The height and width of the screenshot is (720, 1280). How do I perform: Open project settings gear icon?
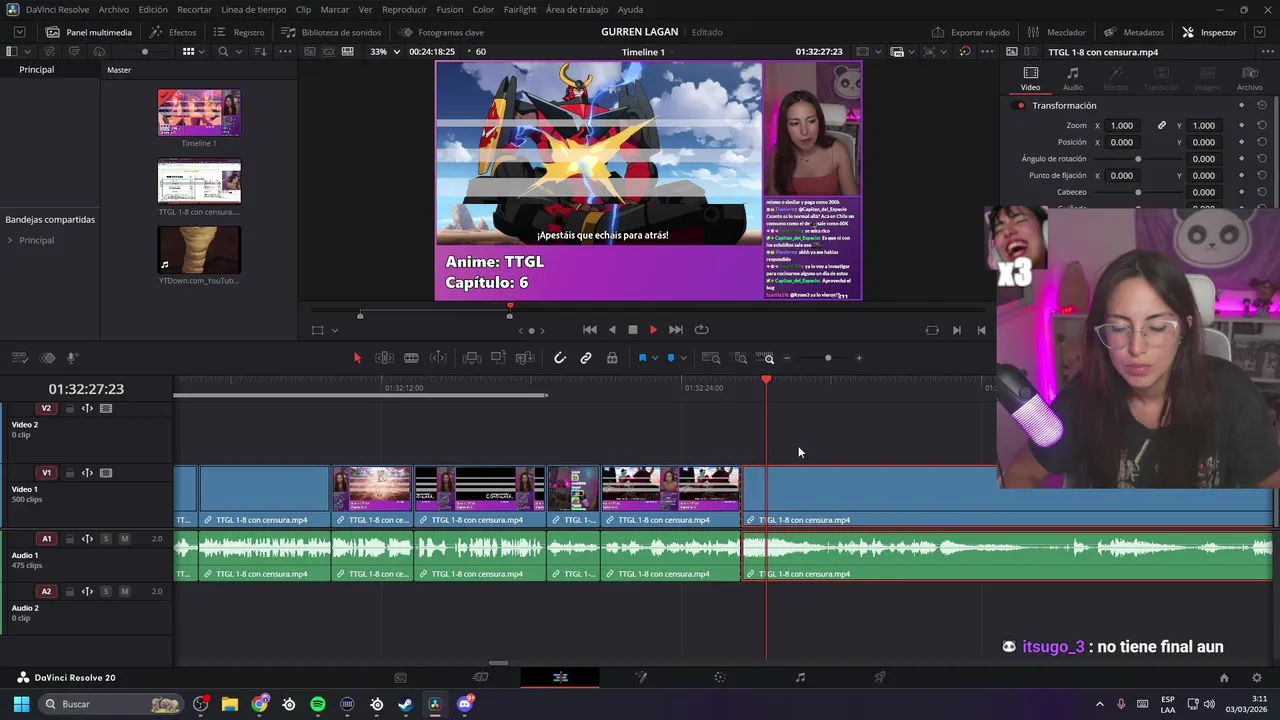point(1256,678)
